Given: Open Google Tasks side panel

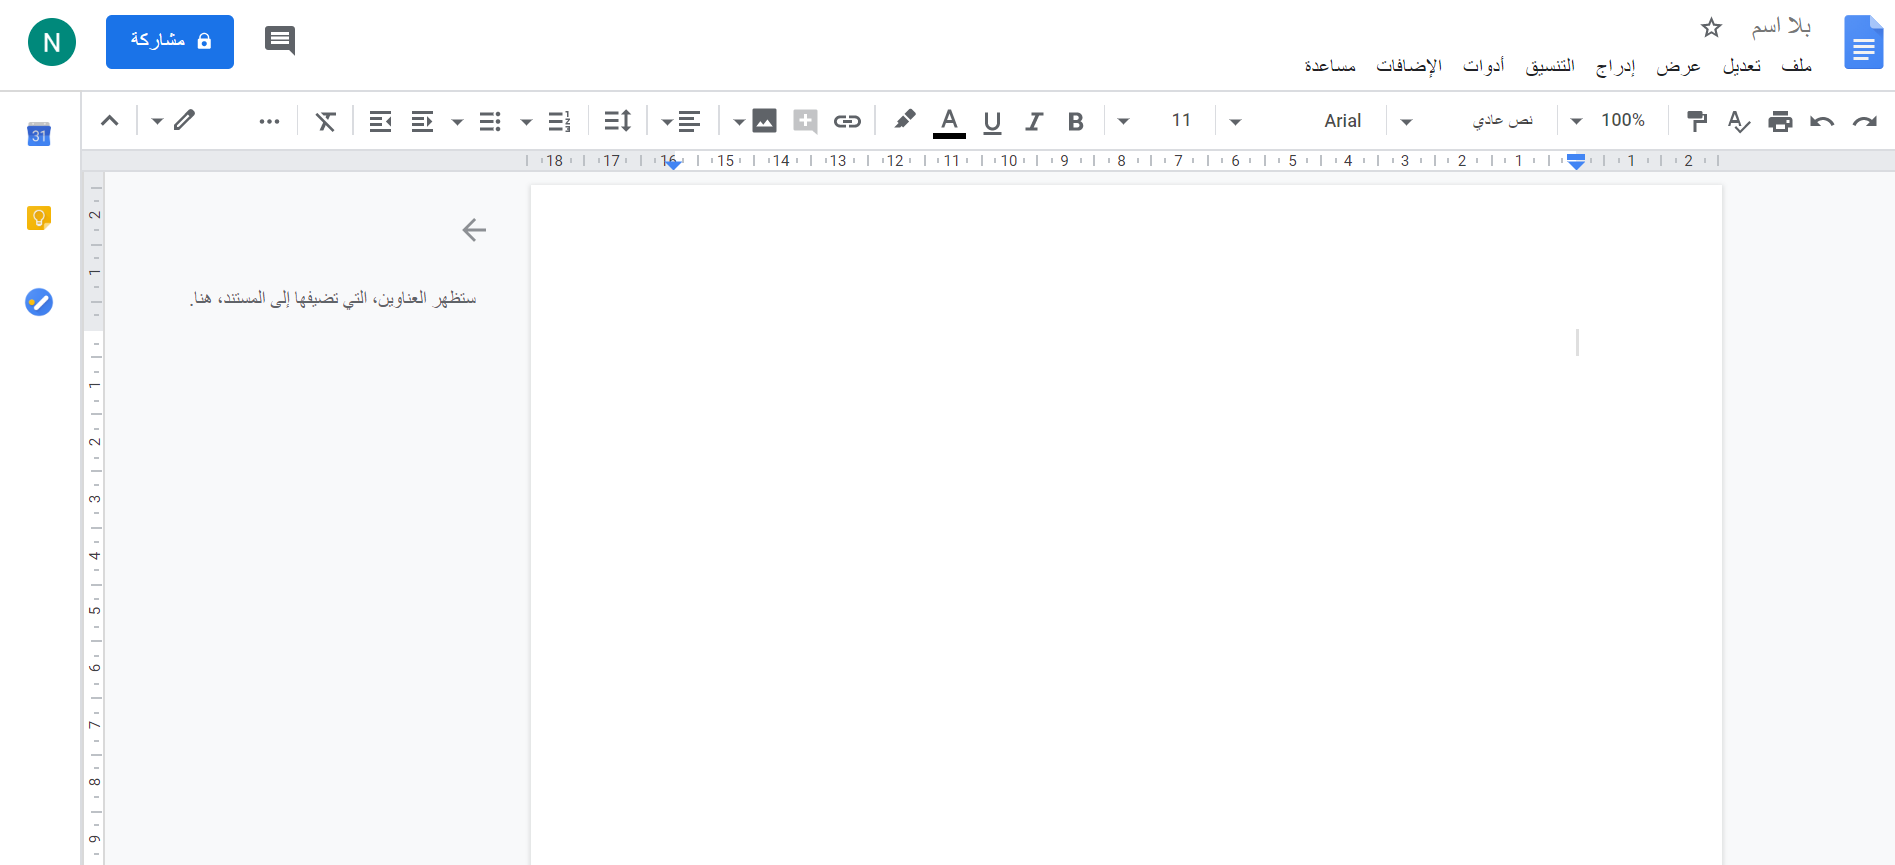Looking at the screenshot, I should pos(39,301).
